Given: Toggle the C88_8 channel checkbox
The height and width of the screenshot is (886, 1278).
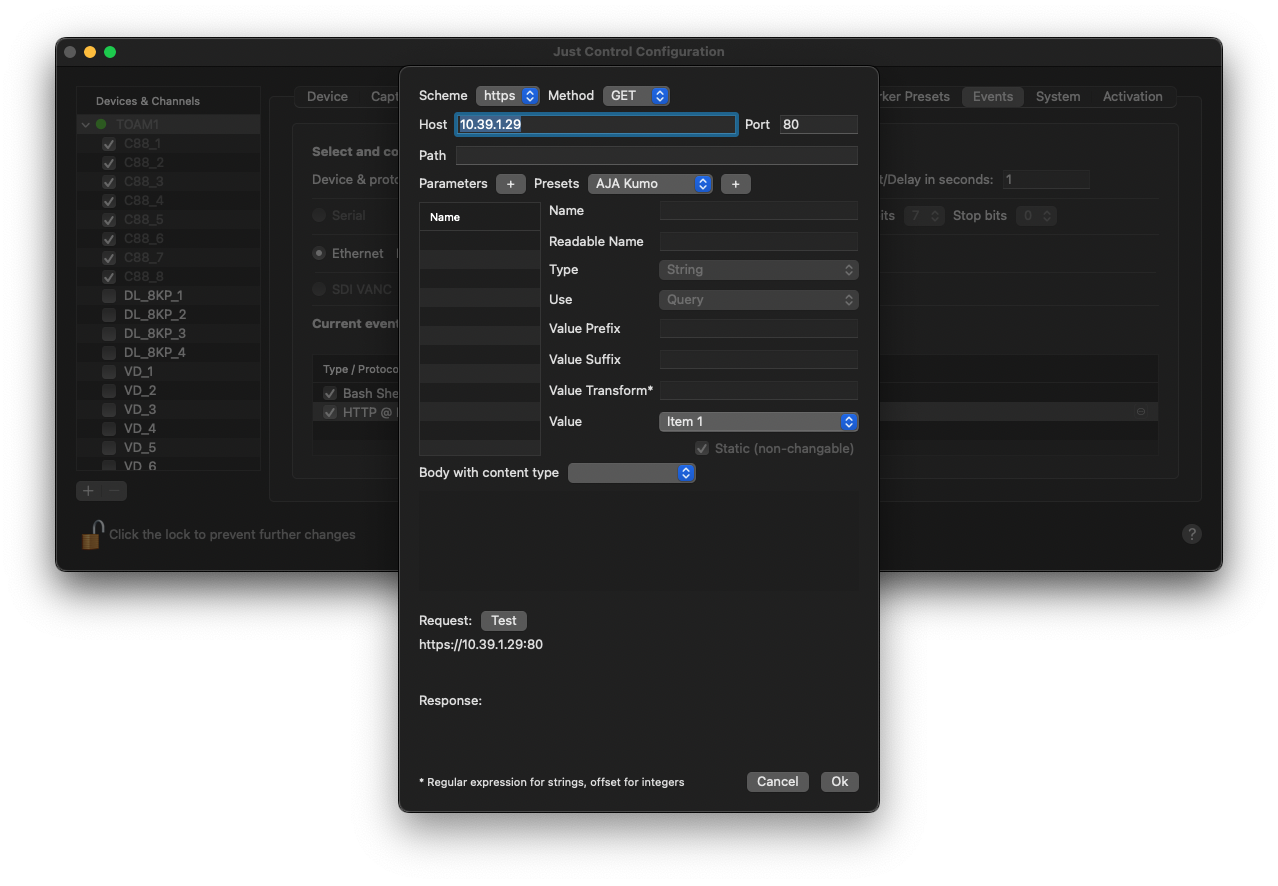Looking at the screenshot, I should [109, 277].
